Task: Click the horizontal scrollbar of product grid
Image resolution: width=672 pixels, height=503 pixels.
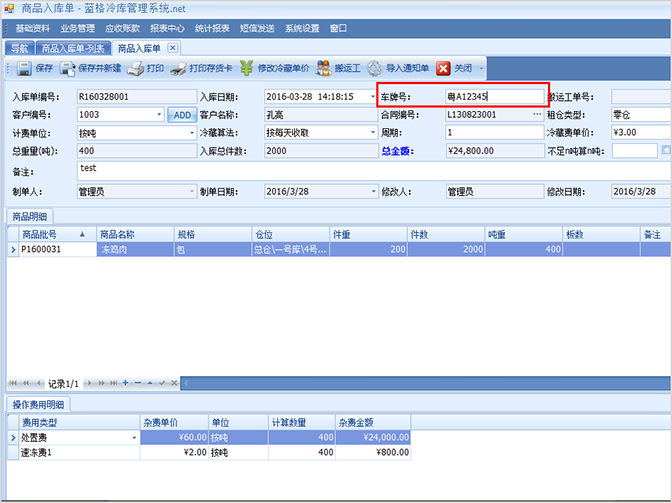Action: [426, 383]
